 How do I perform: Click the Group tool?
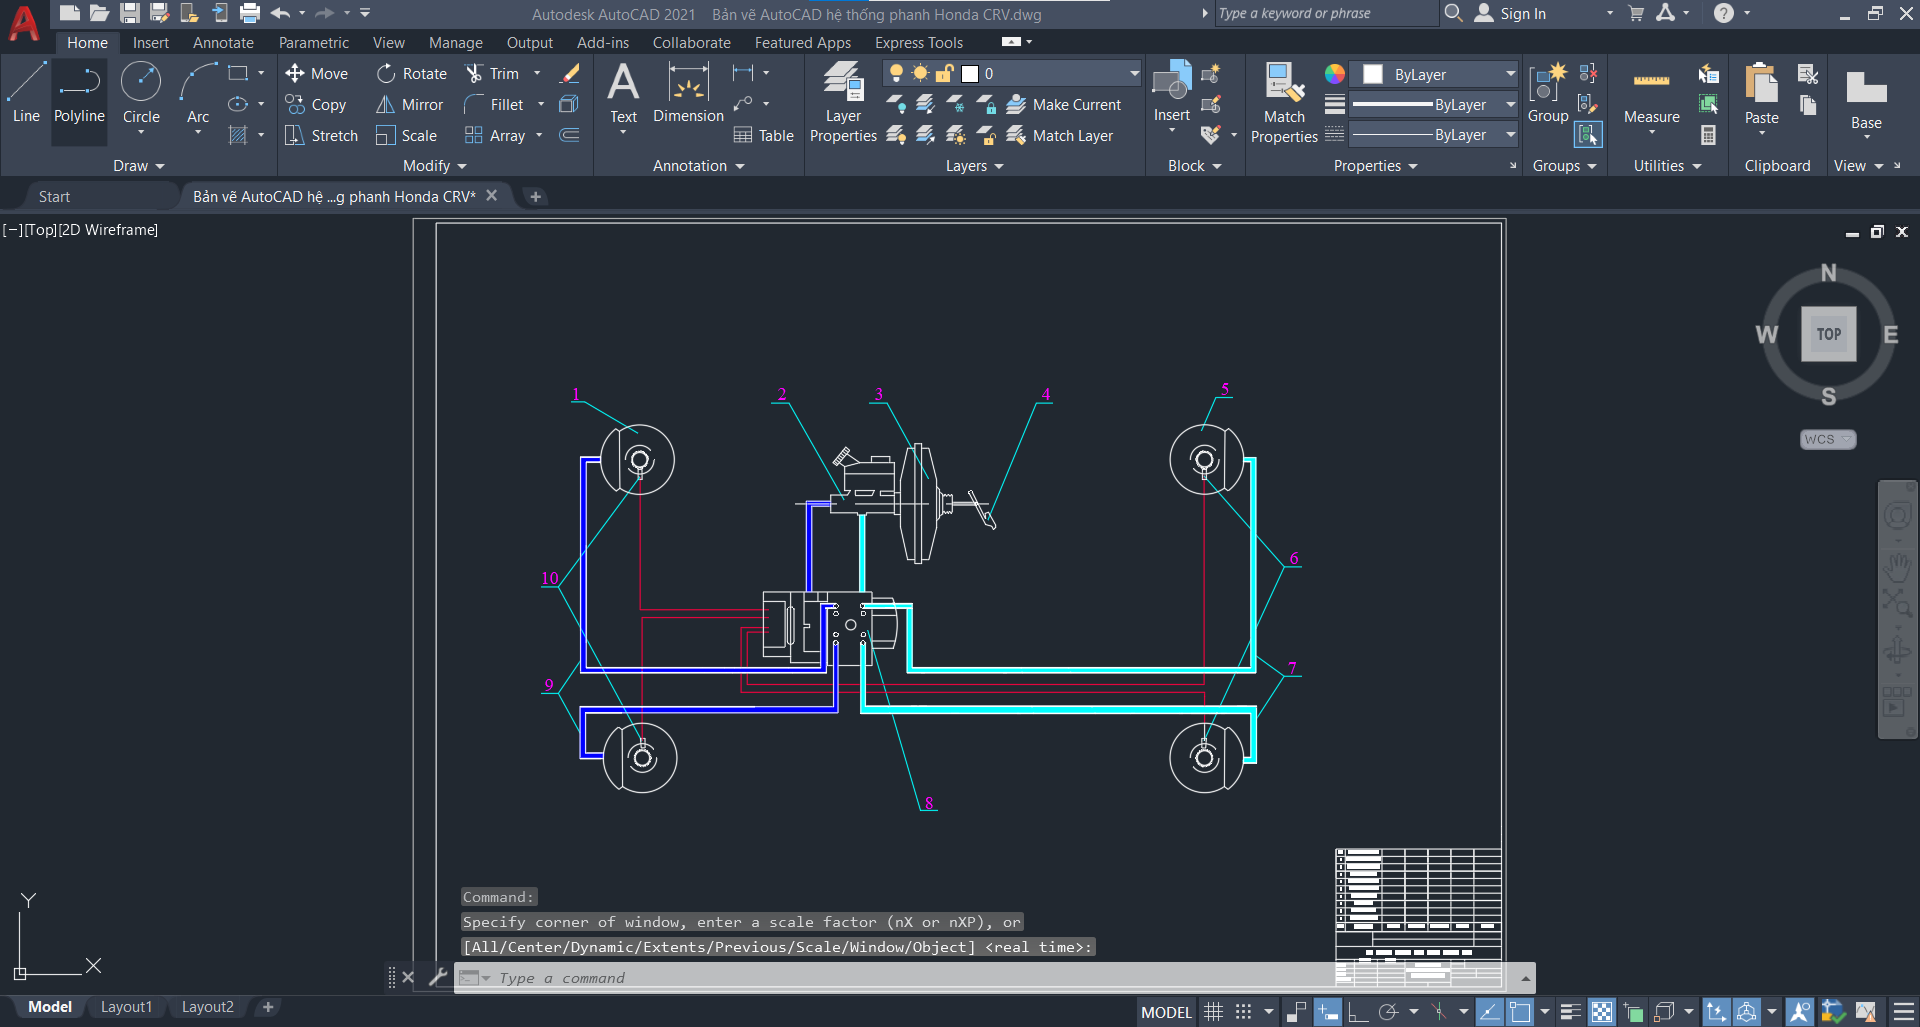(x=1547, y=93)
